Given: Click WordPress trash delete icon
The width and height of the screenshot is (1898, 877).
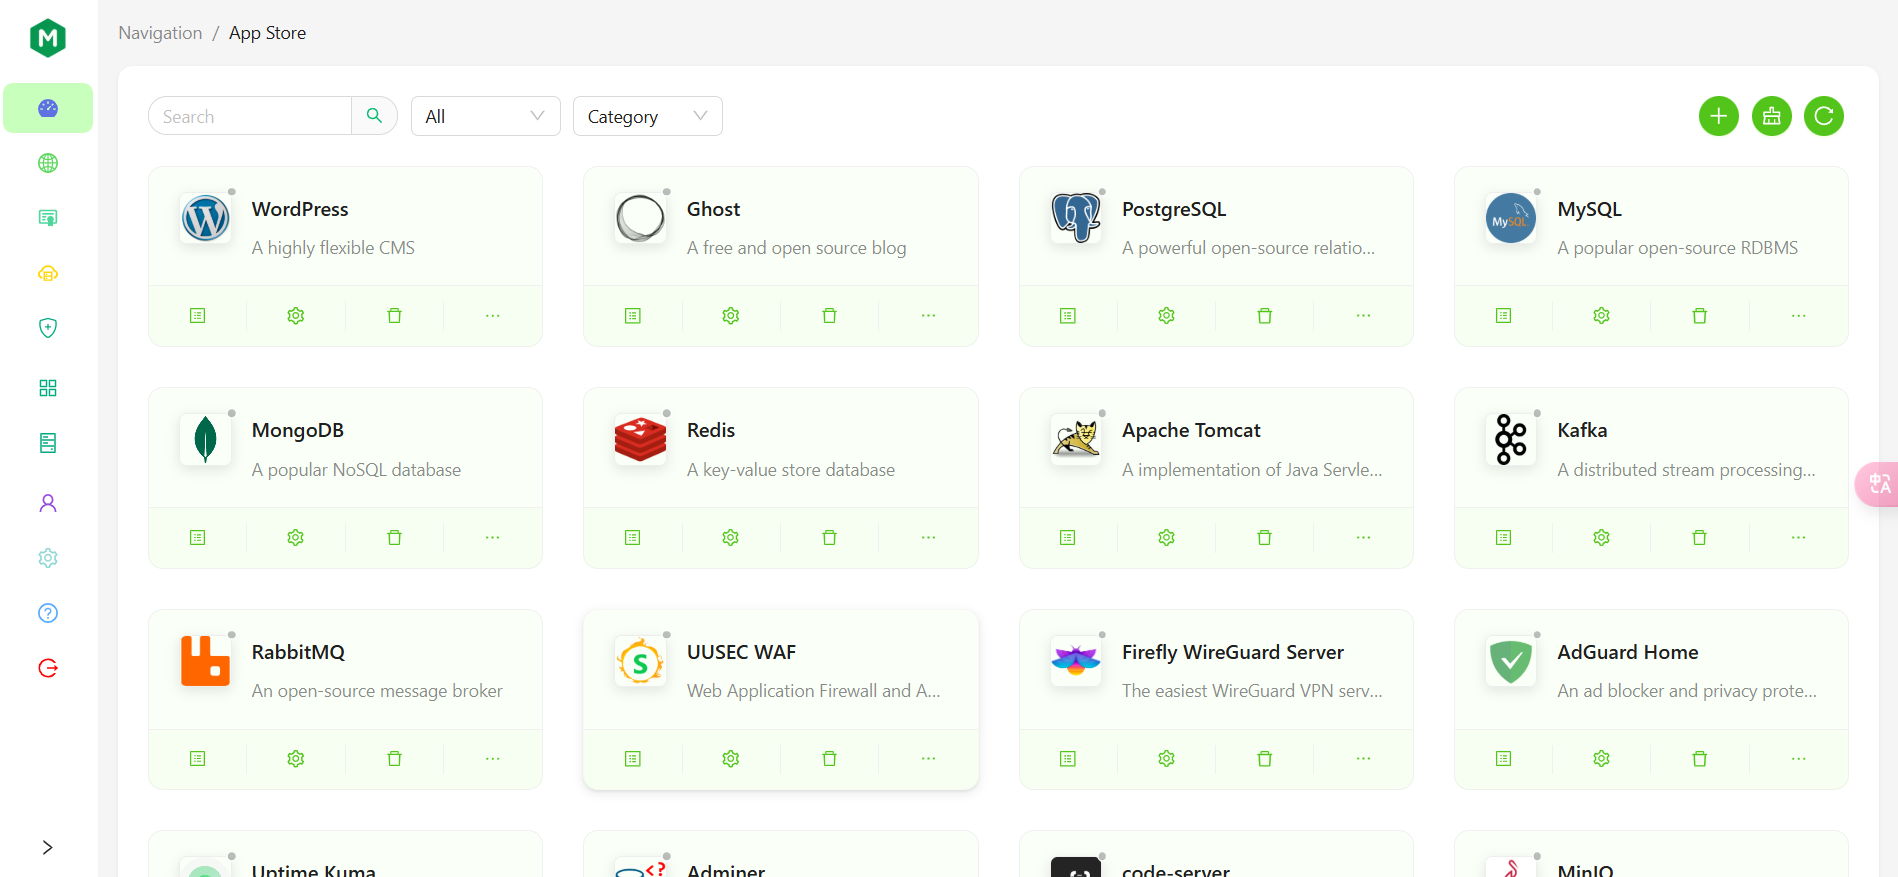Looking at the screenshot, I should point(394,316).
